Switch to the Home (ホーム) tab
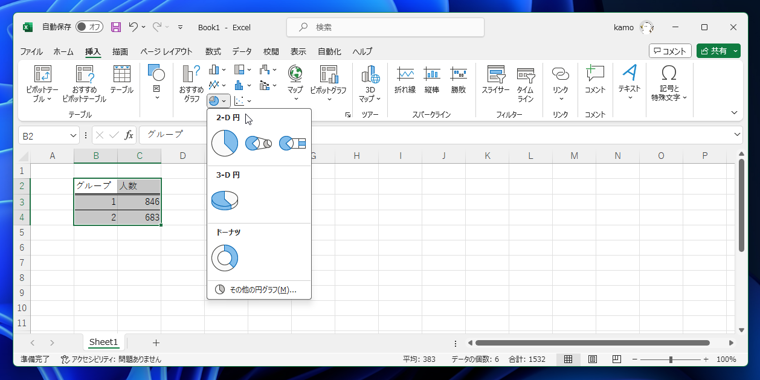760x380 pixels. click(63, 51)
